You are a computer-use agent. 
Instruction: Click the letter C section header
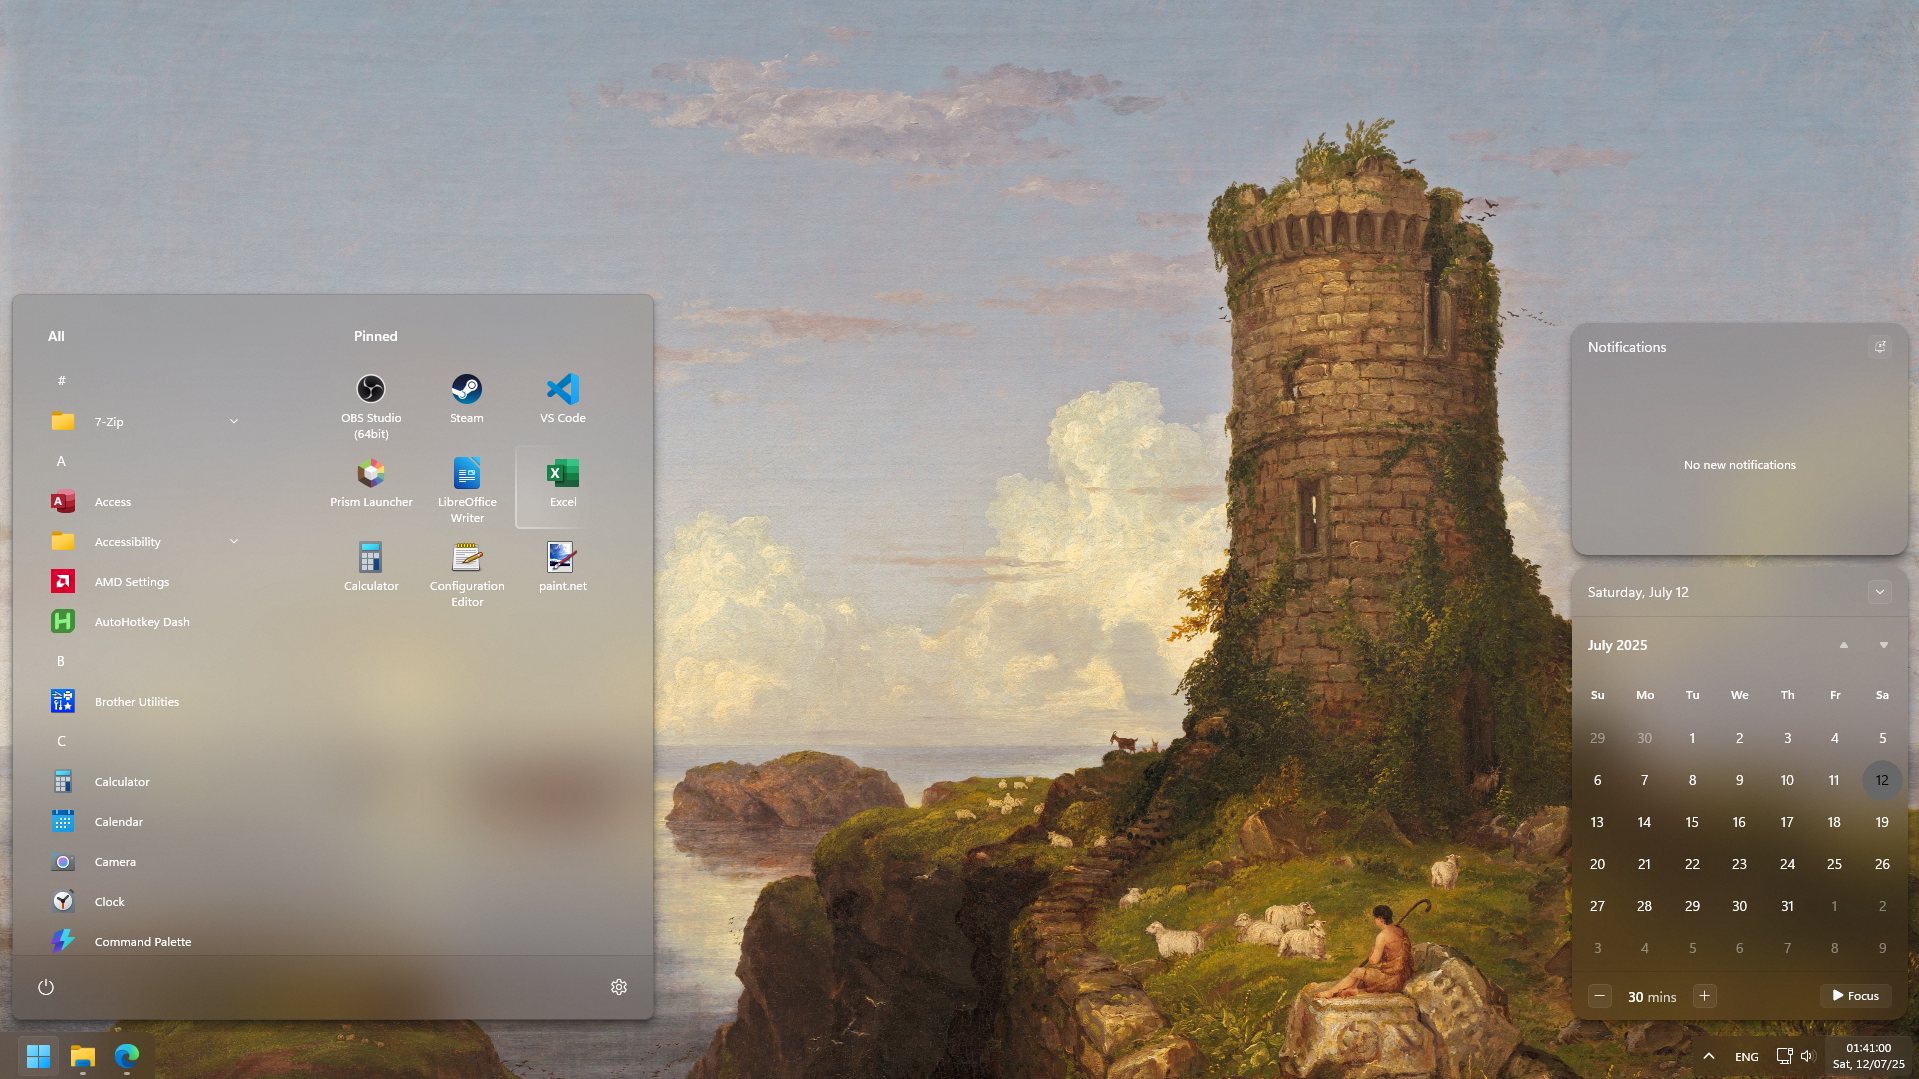click(x=61, y=741)
